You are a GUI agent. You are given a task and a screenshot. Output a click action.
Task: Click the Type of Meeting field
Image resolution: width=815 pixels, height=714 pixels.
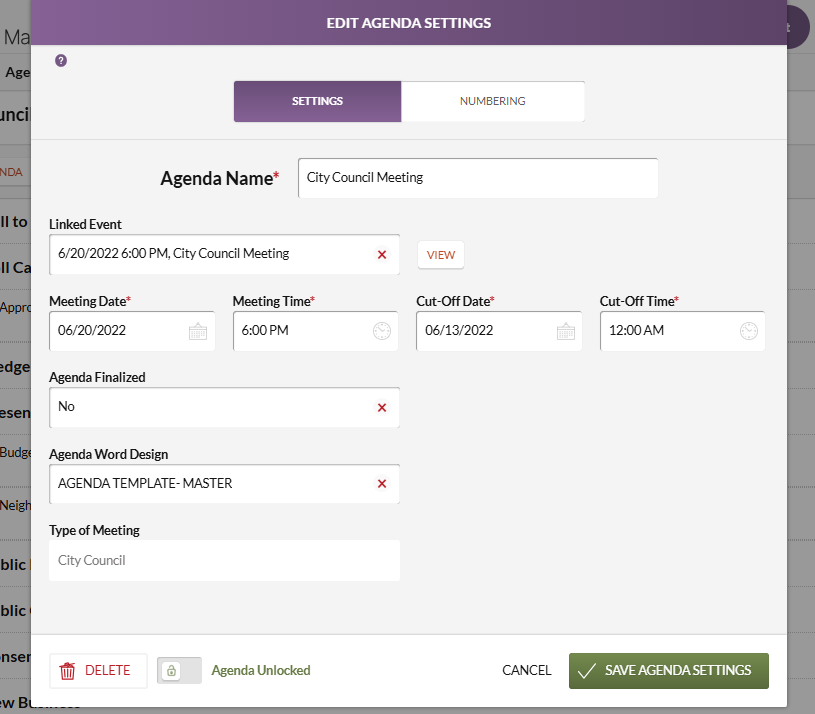point(225,560)
